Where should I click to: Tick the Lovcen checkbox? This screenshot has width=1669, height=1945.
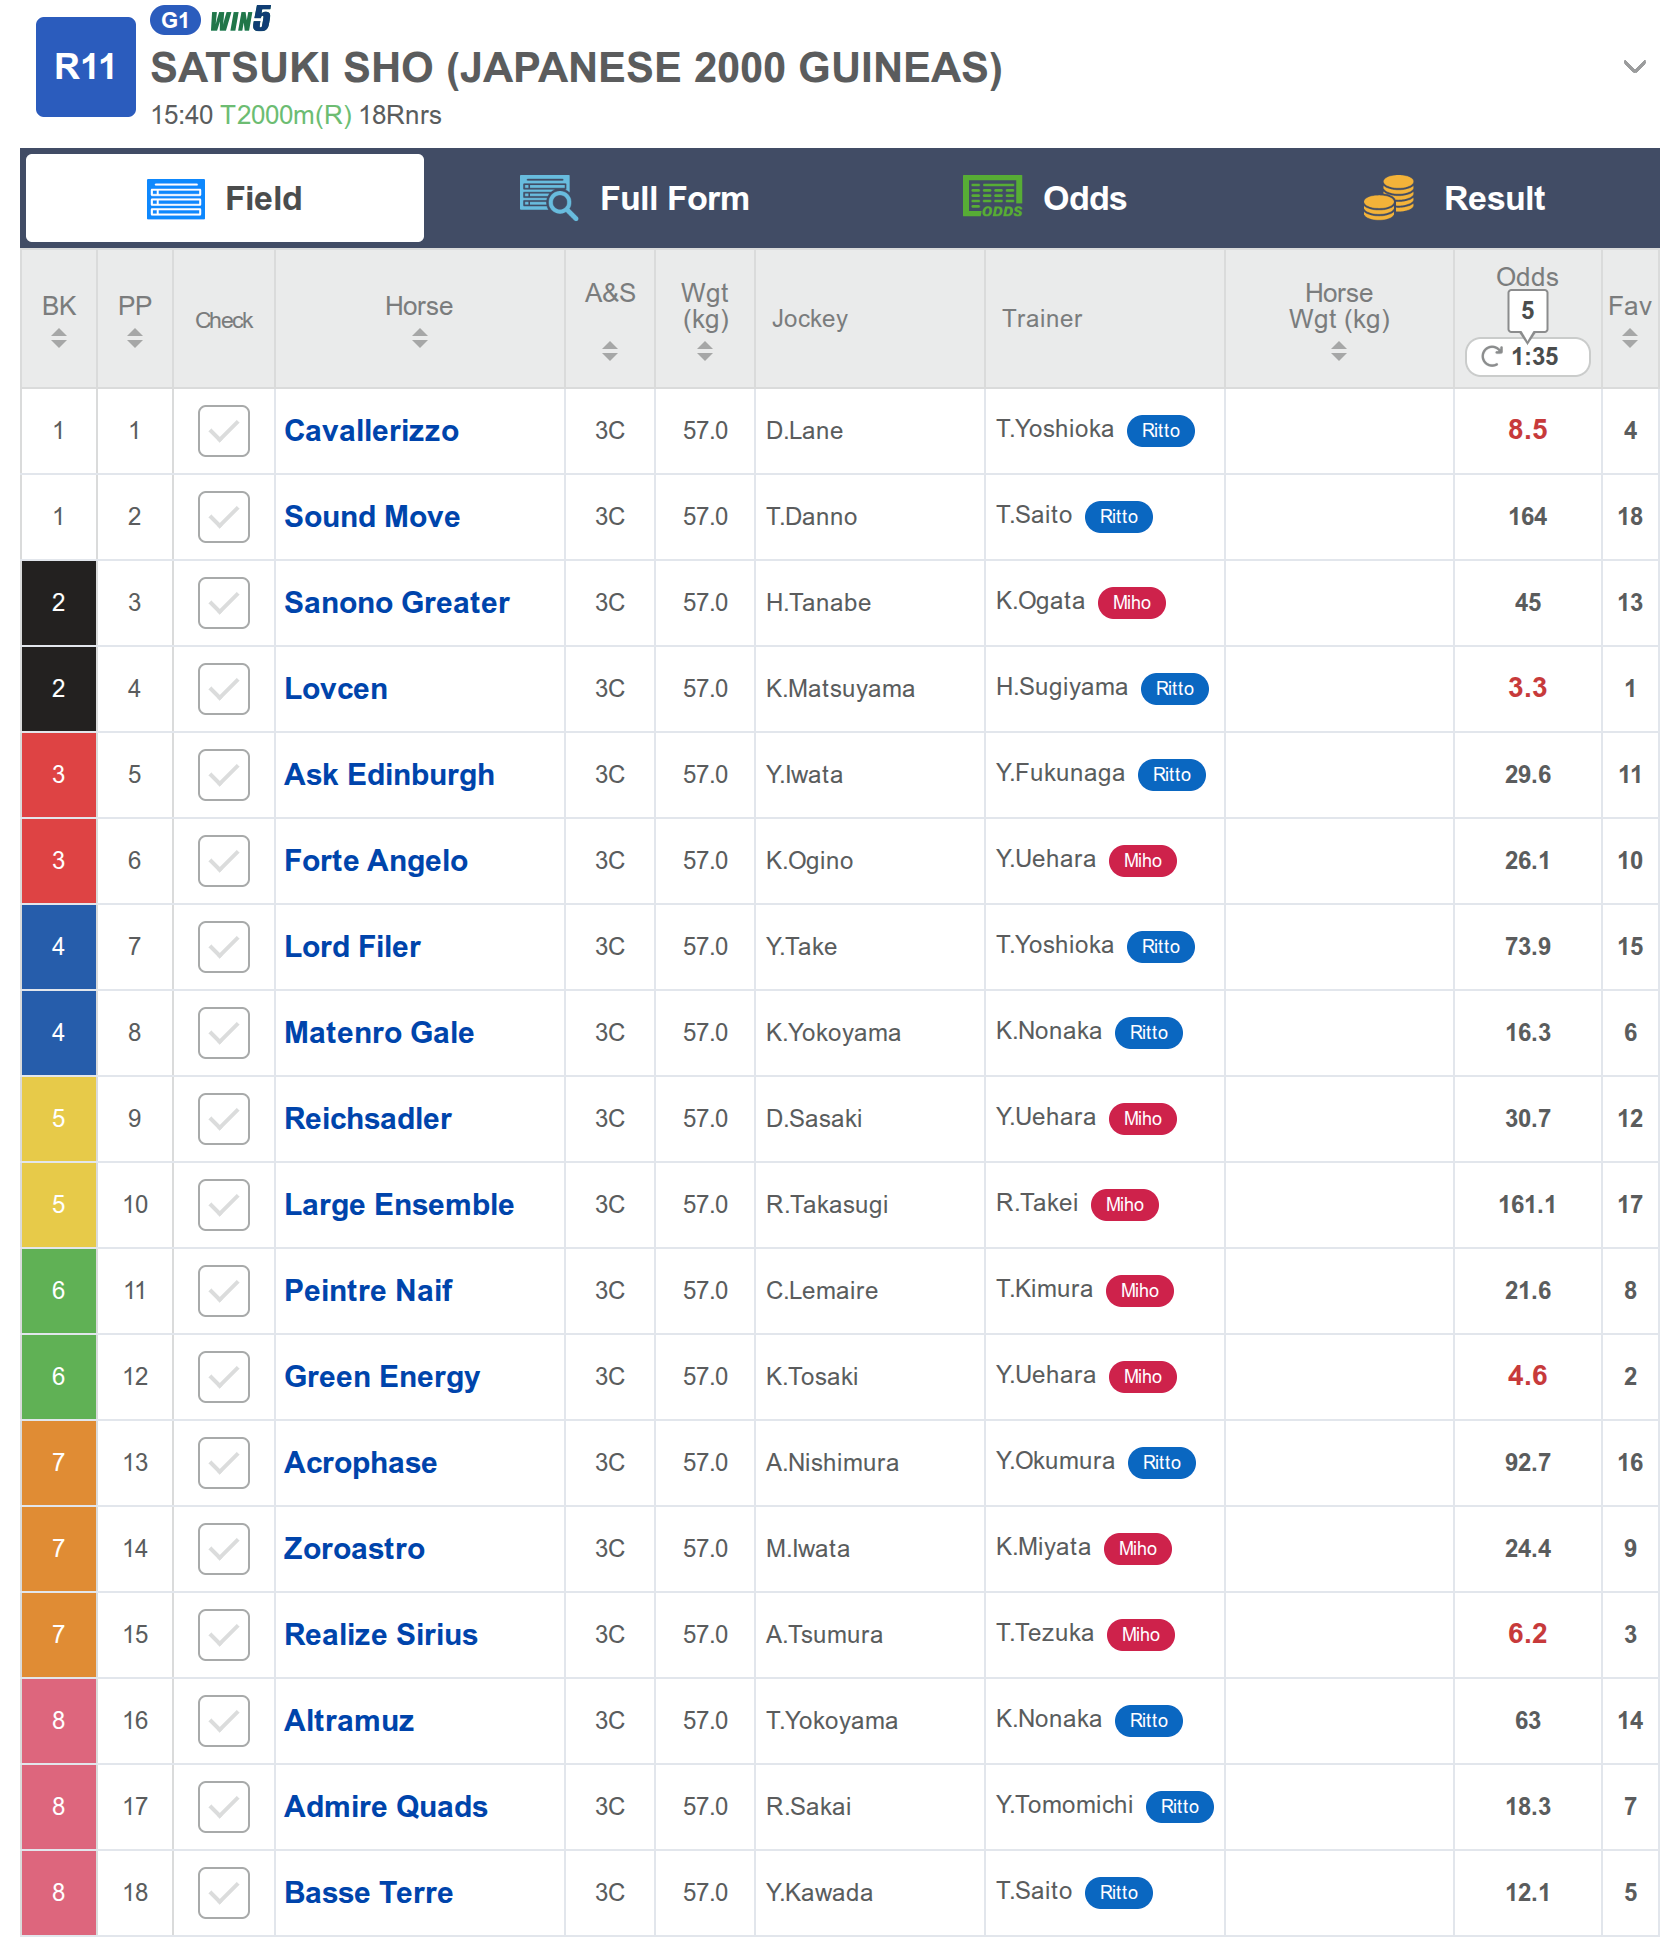224,689
